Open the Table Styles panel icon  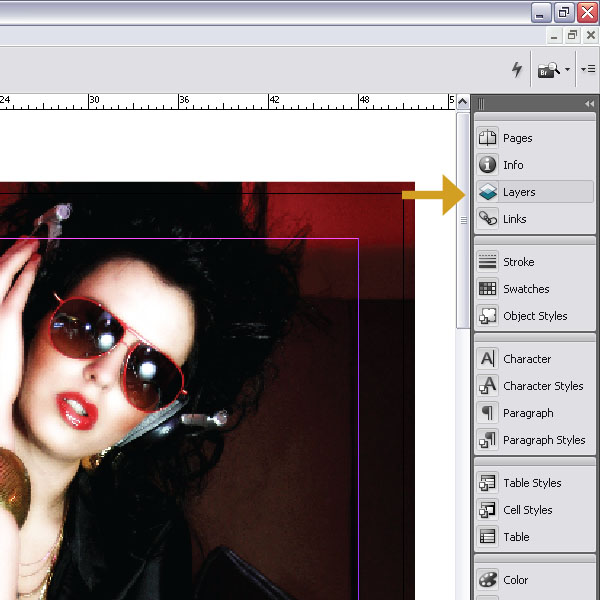tap(488, 483)
